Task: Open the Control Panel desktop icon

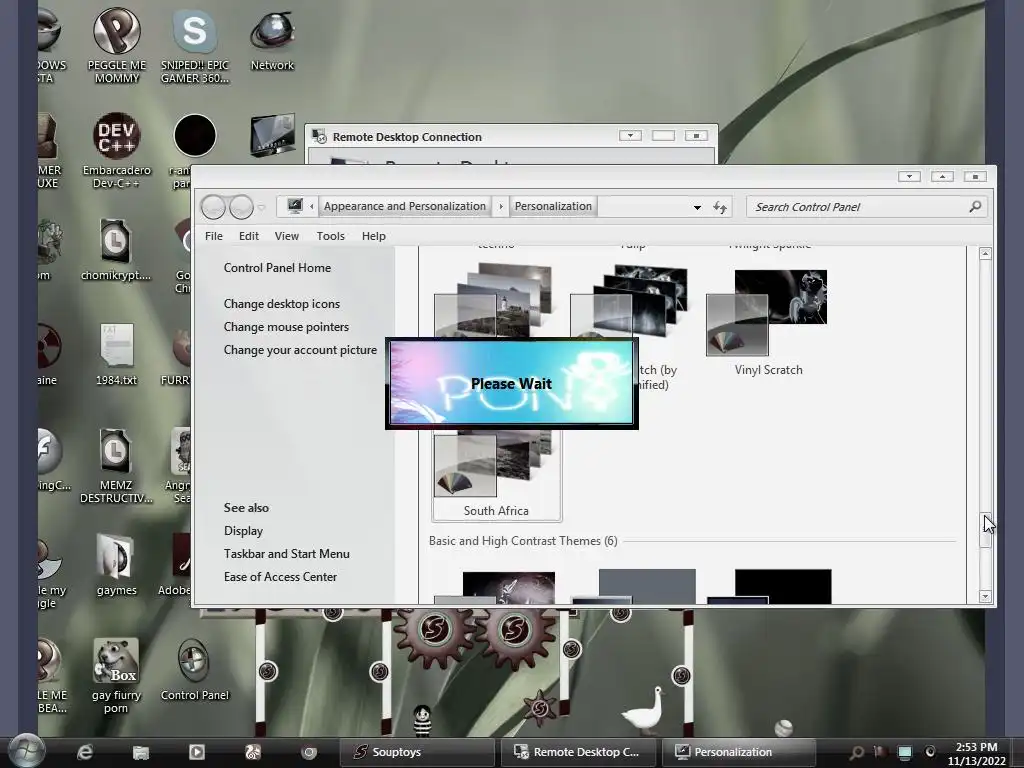Action: tap(195, 669)
